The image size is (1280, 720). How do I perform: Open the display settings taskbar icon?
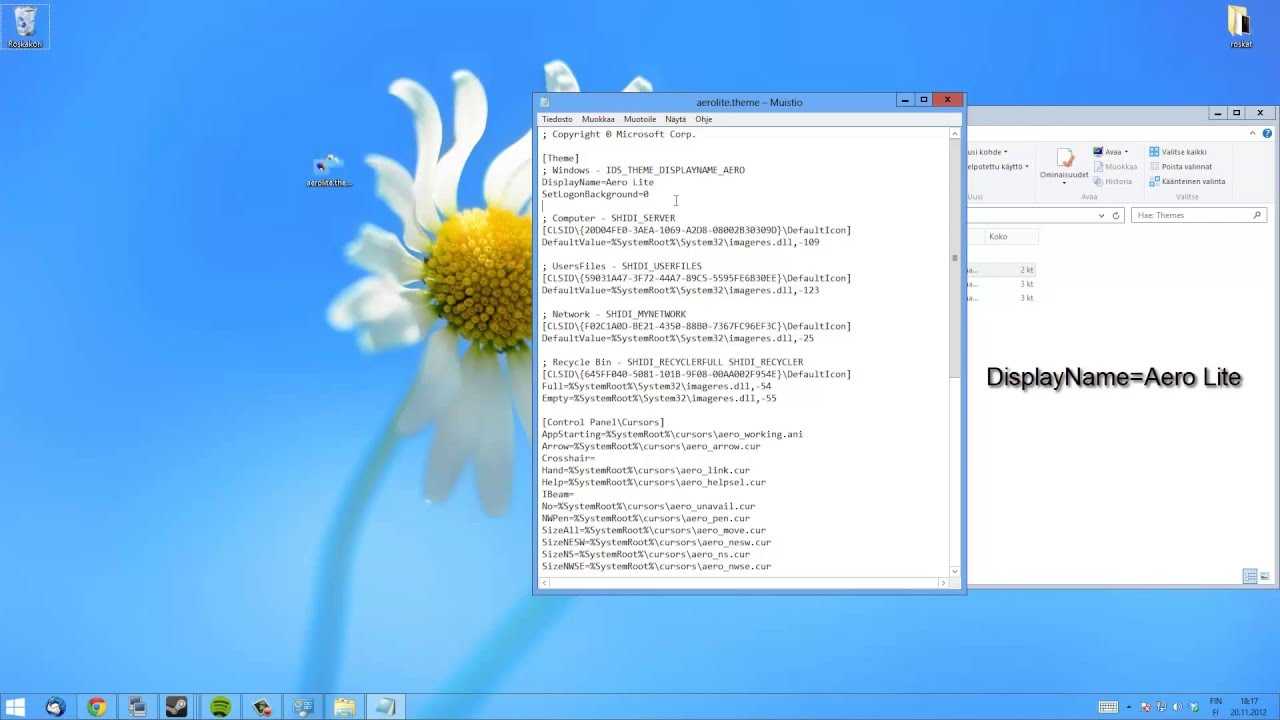point(303,707)
